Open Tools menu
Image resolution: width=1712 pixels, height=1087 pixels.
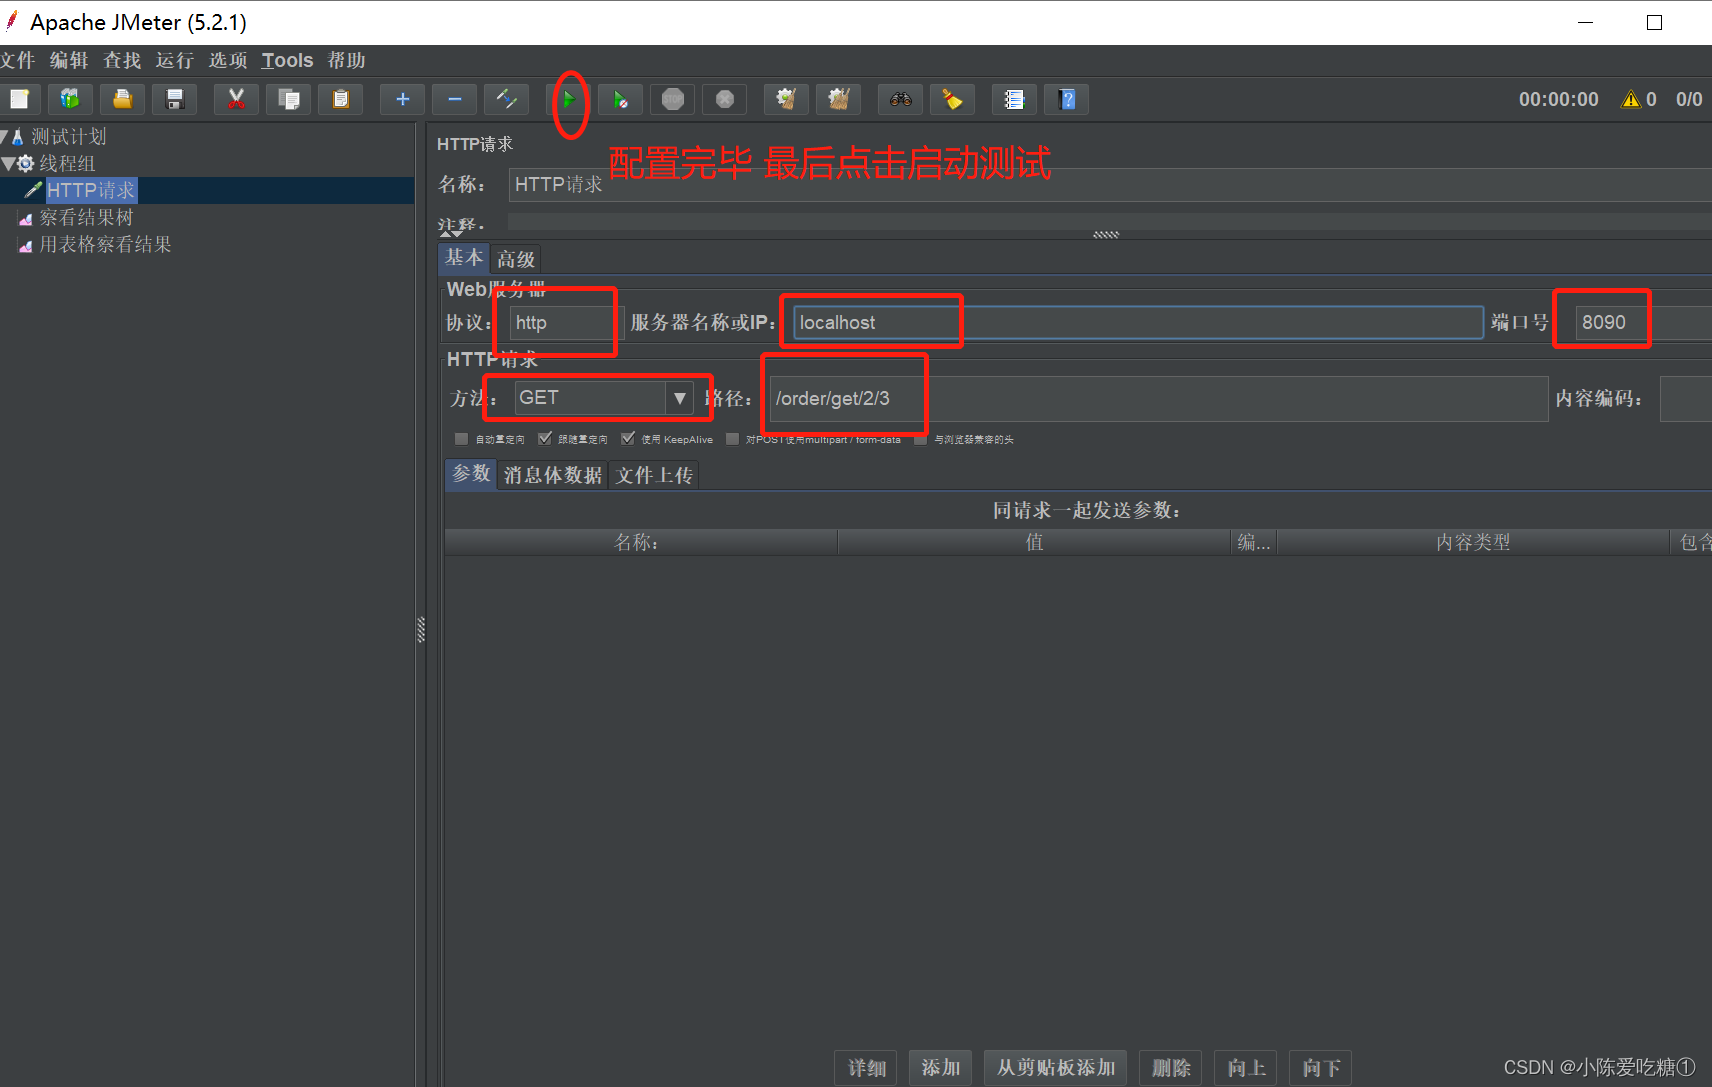coord(287,60)
